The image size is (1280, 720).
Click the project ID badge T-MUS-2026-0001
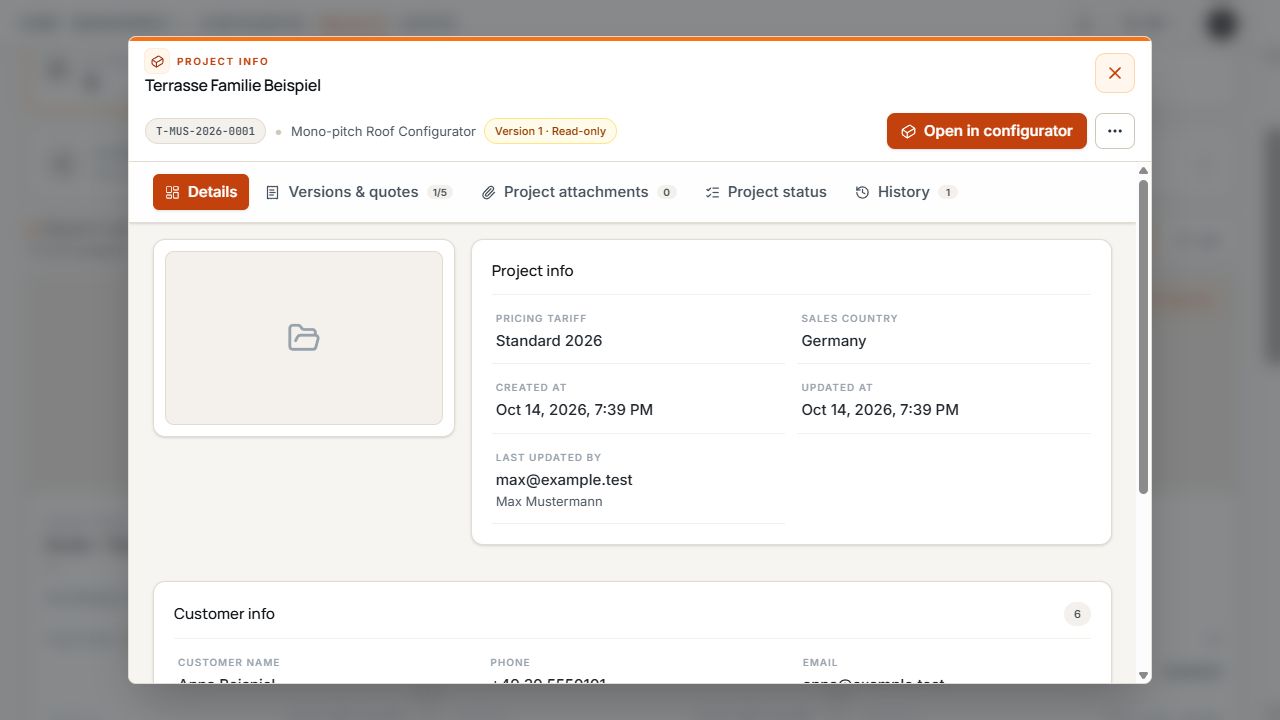205,131
